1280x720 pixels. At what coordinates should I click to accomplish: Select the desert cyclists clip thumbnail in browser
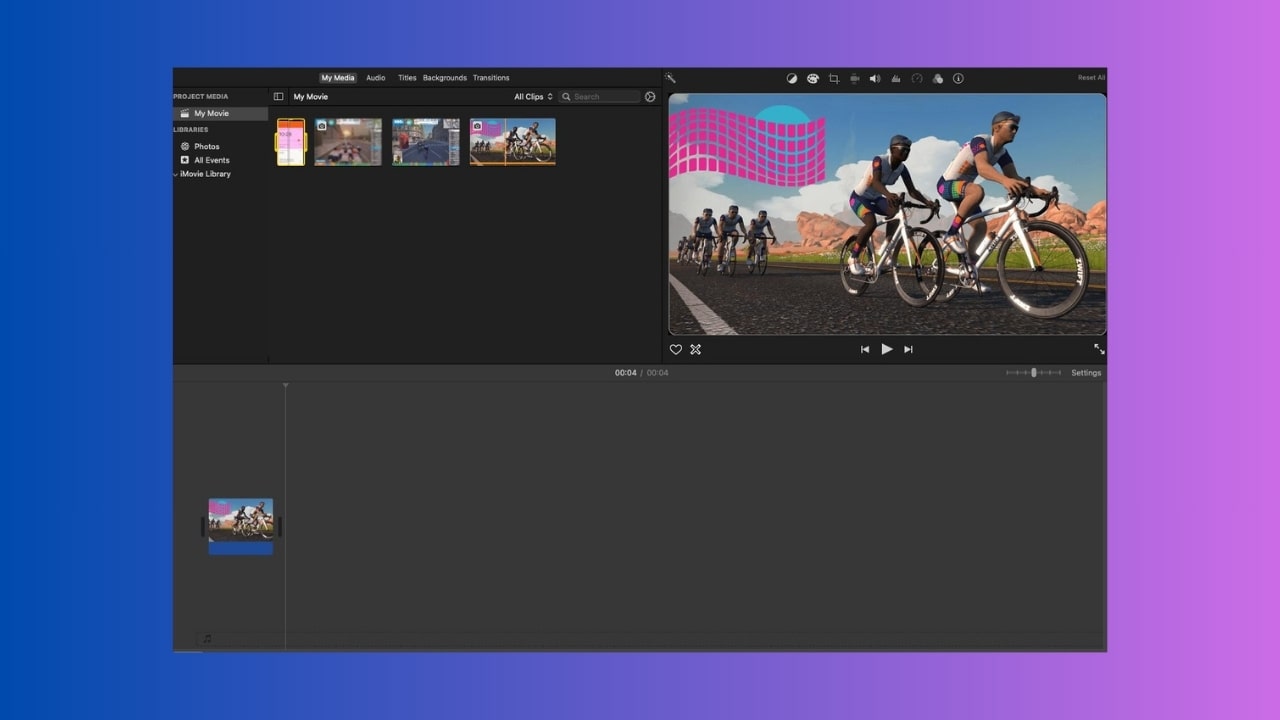pos(513,142)
